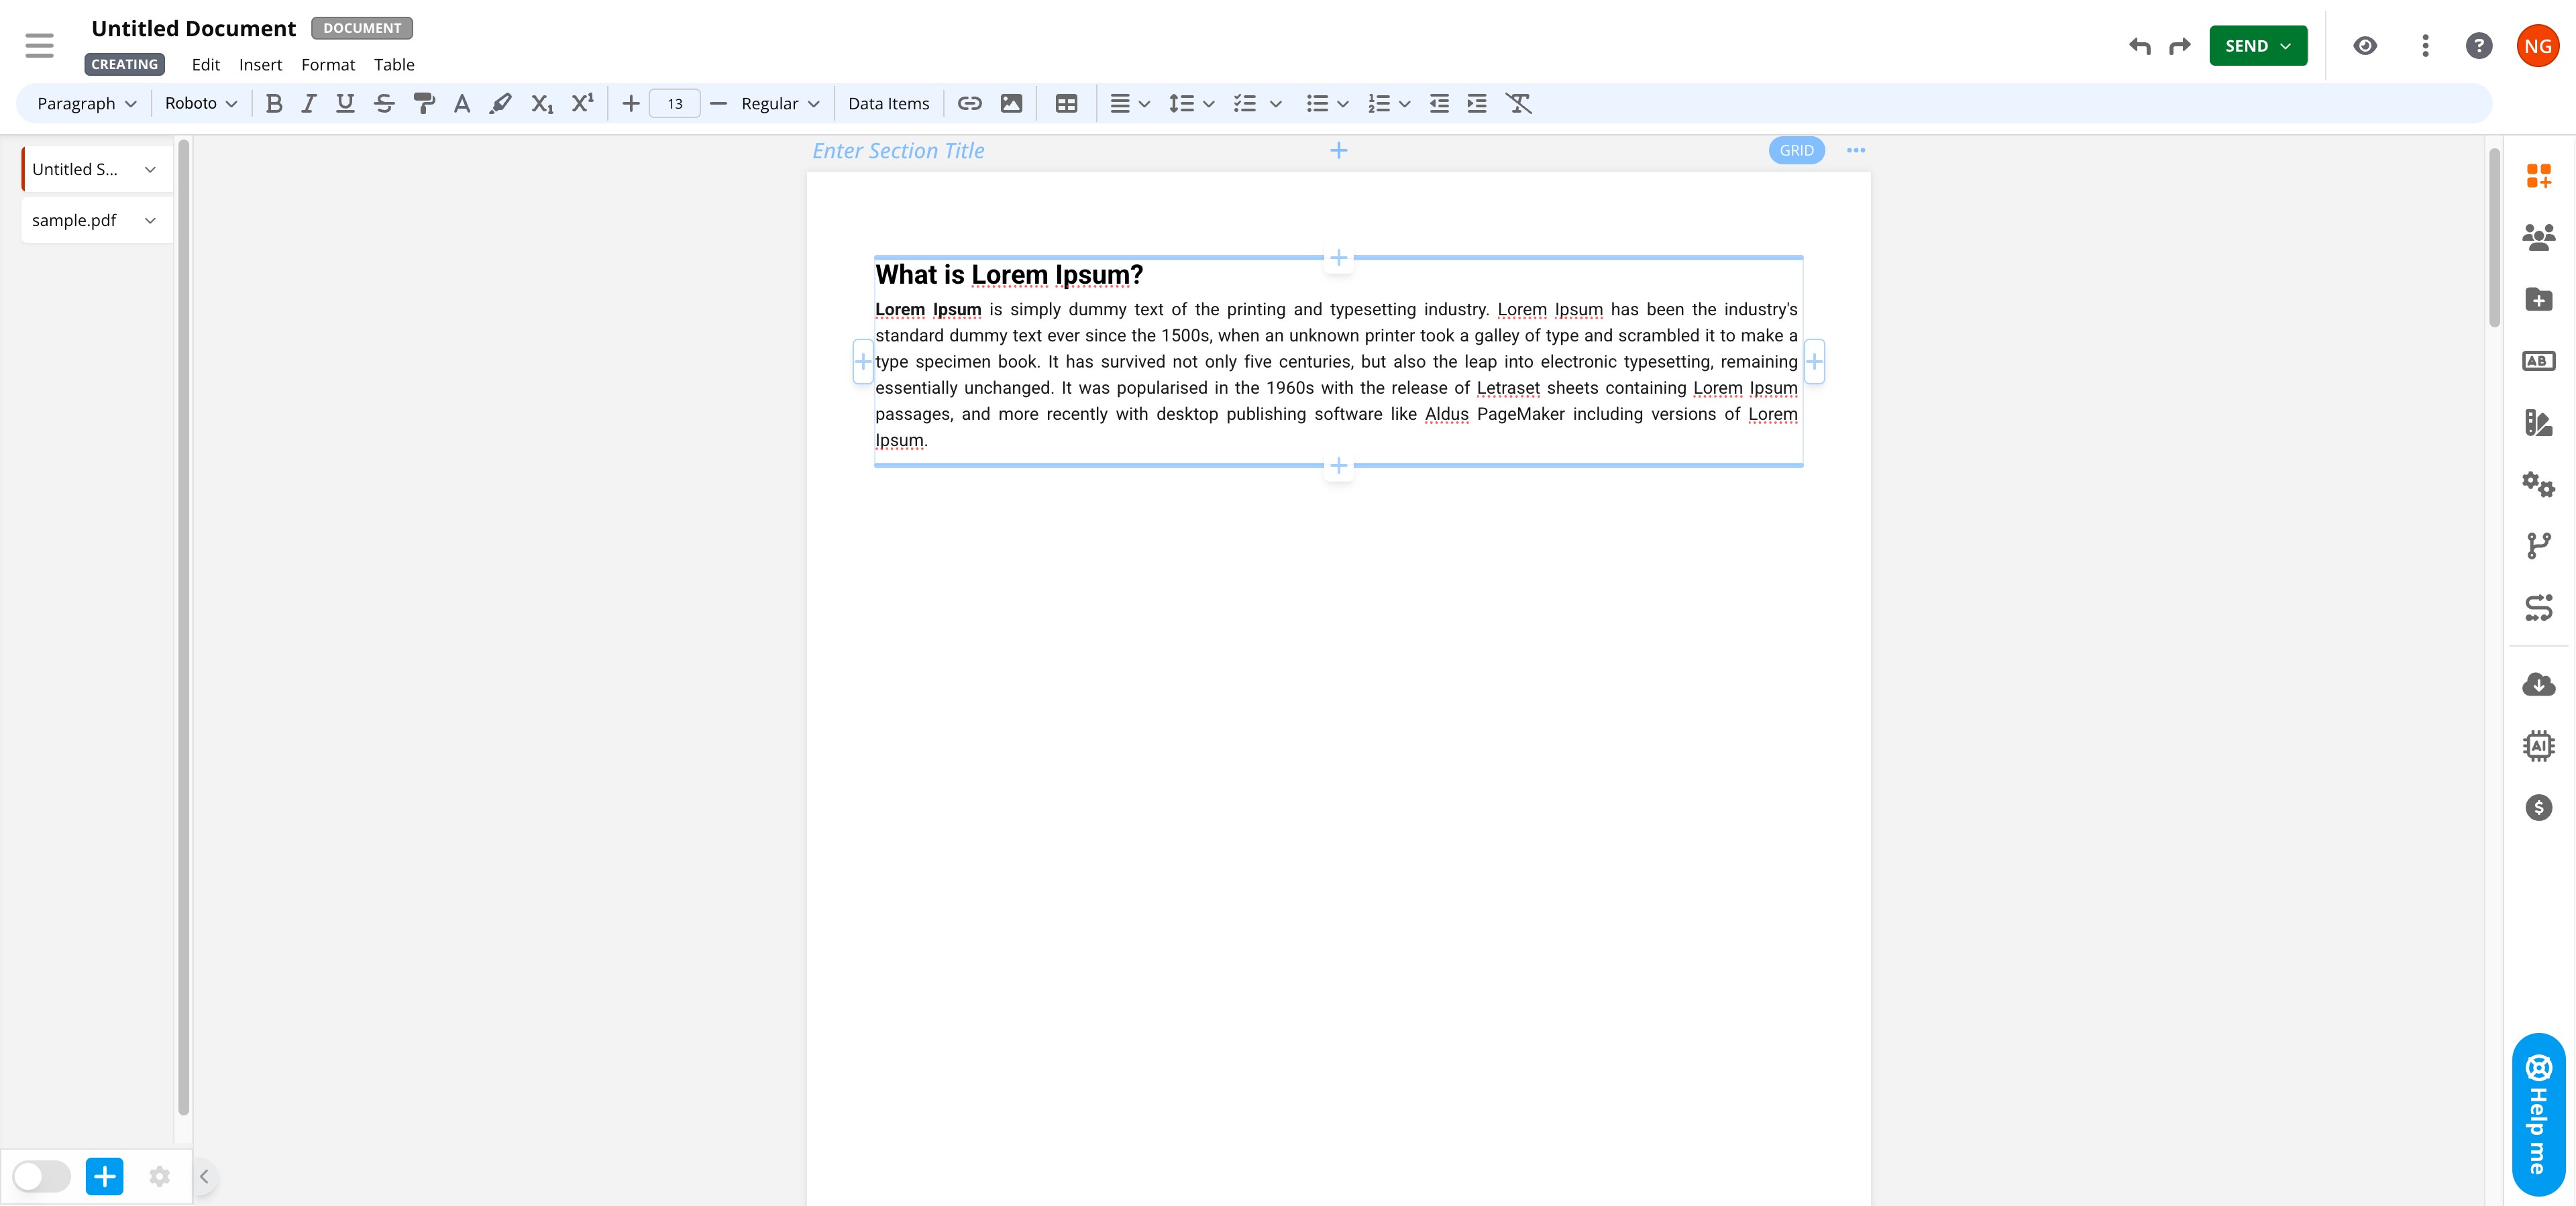Insert a table using toolbar icon
Viewport: 2576px width, 1206px height.
(1066, 103)
